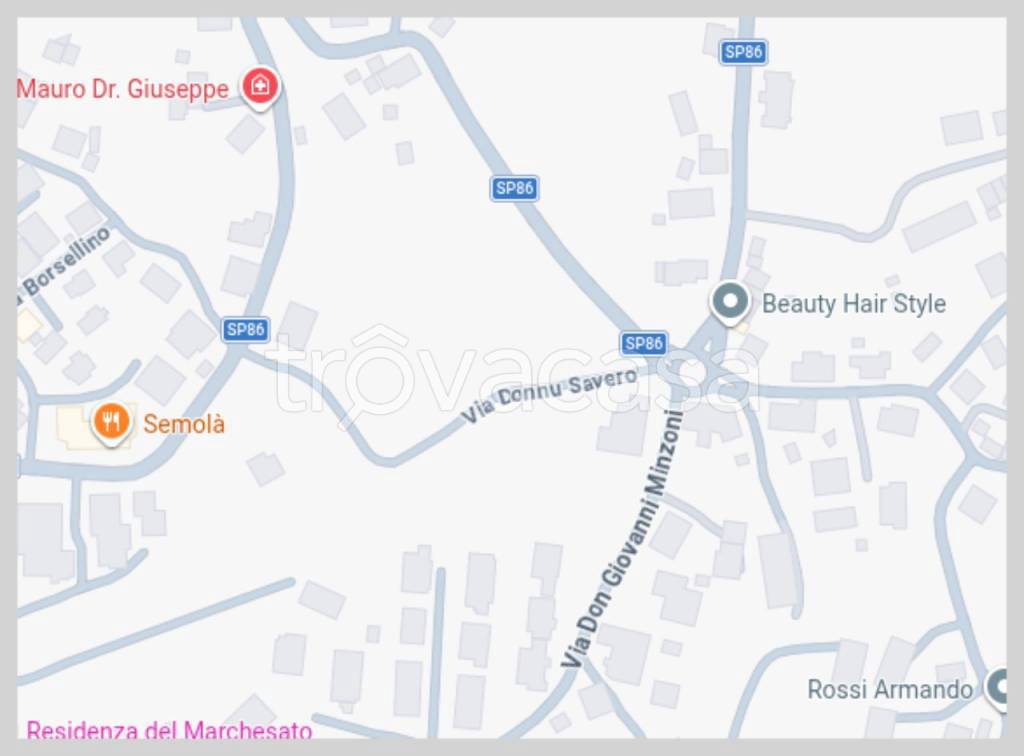The image size is (1024, 756).
Task: Click the Via Donnu Savero street name
Action: pyautogui.click(x=549, y=394)
